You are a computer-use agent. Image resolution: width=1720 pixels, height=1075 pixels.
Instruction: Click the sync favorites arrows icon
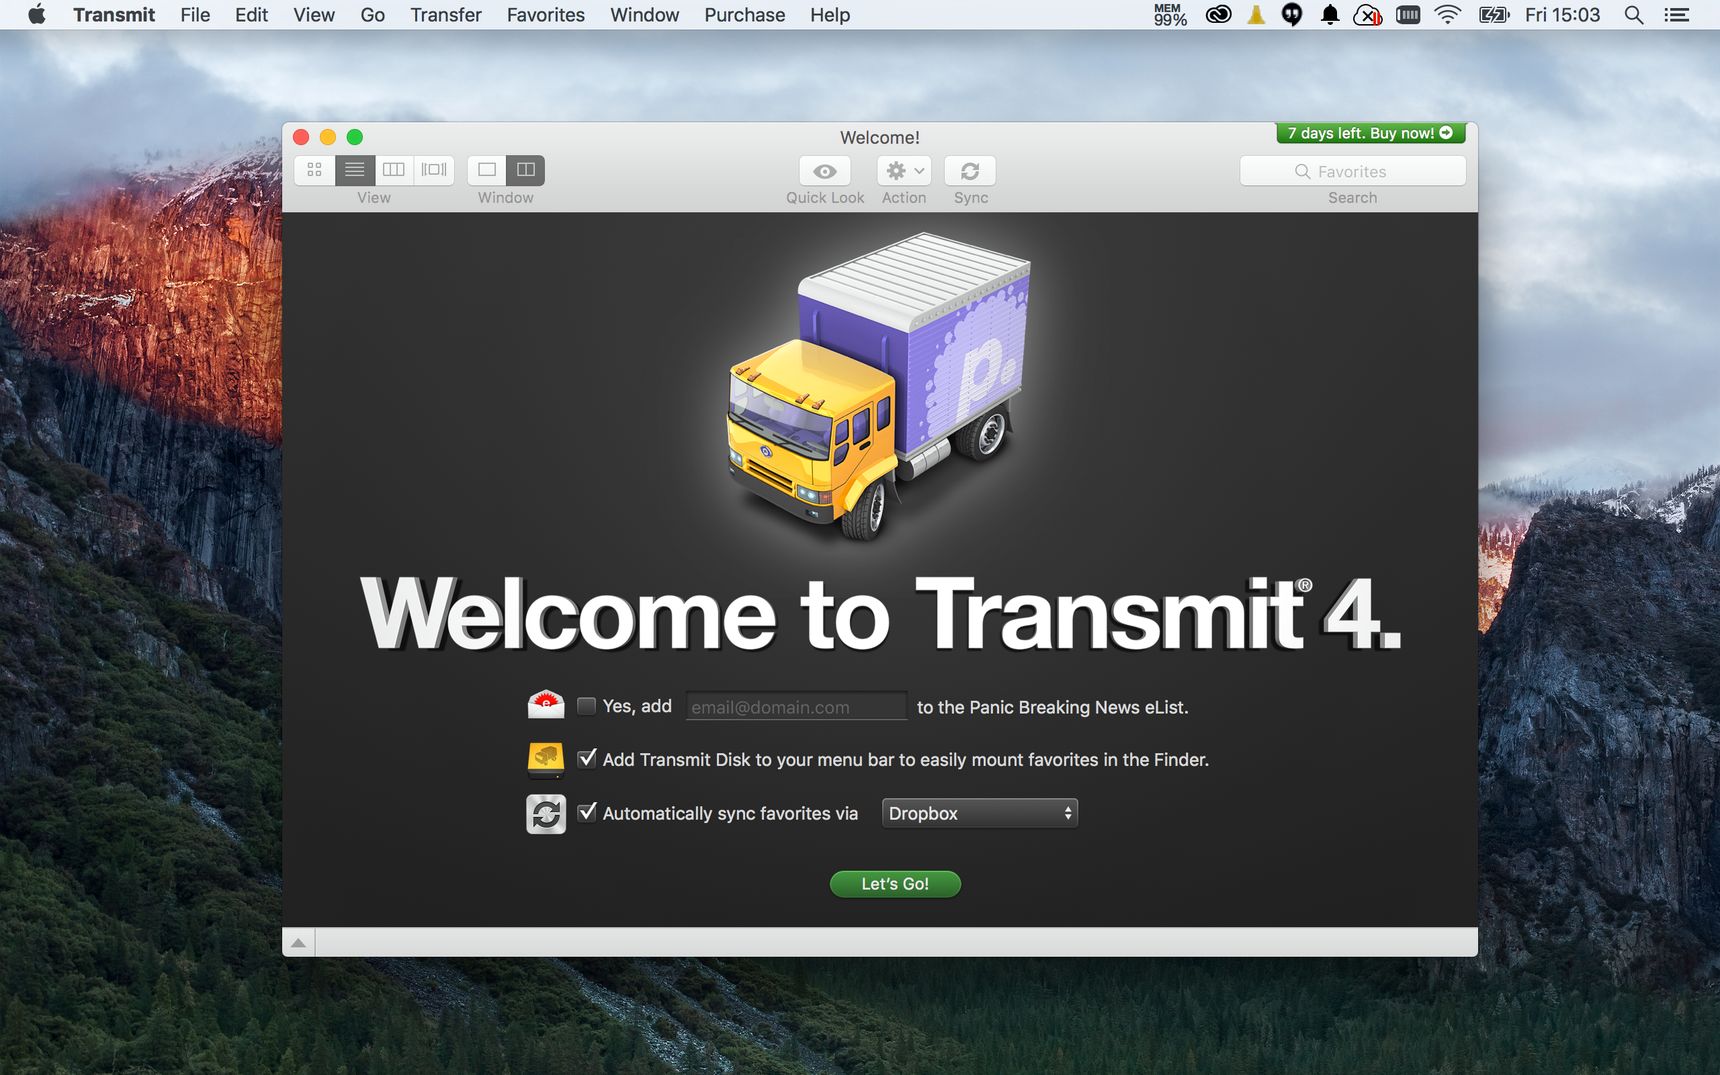click(x=546, y=814)
